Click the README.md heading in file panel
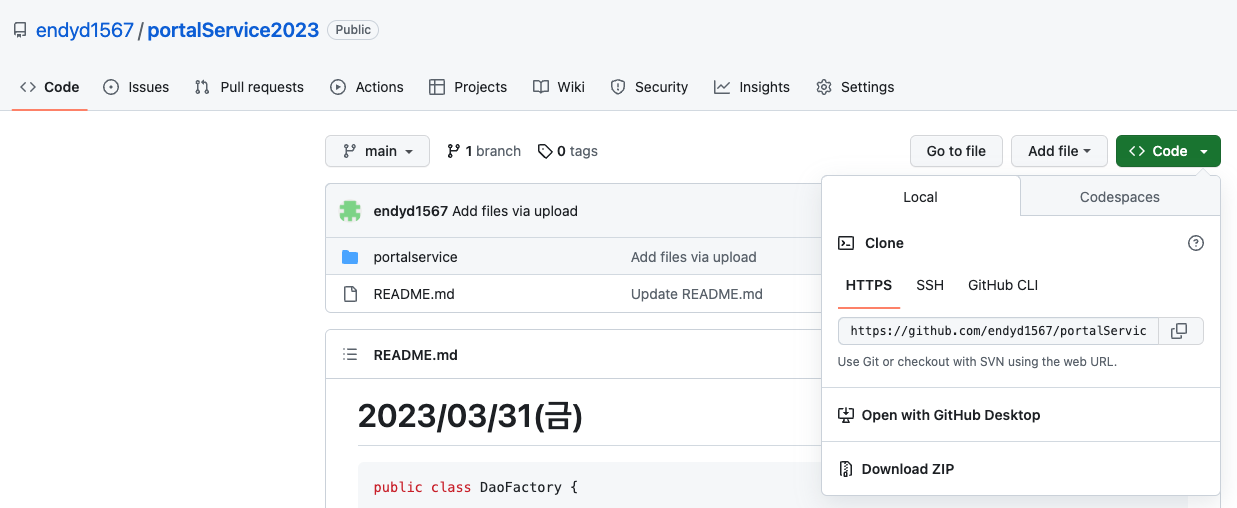 (x=415, y=355)
